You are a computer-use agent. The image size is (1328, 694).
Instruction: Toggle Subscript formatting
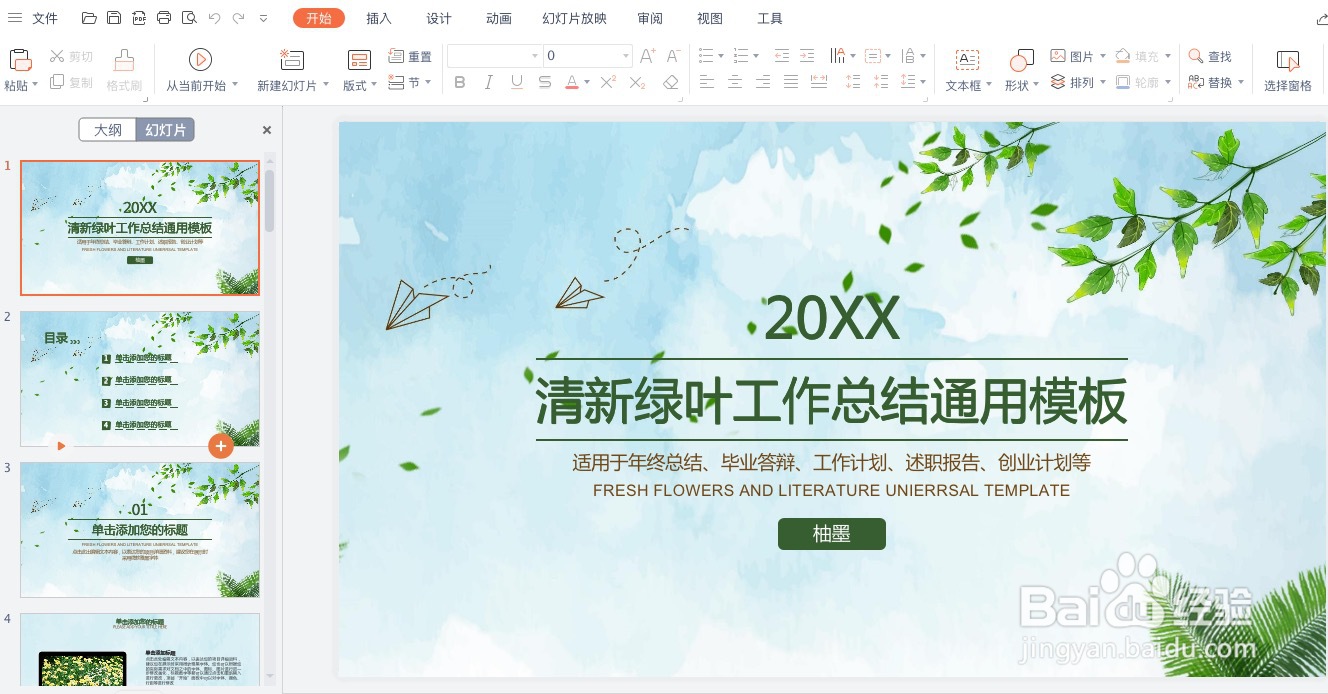click(637, 82)
